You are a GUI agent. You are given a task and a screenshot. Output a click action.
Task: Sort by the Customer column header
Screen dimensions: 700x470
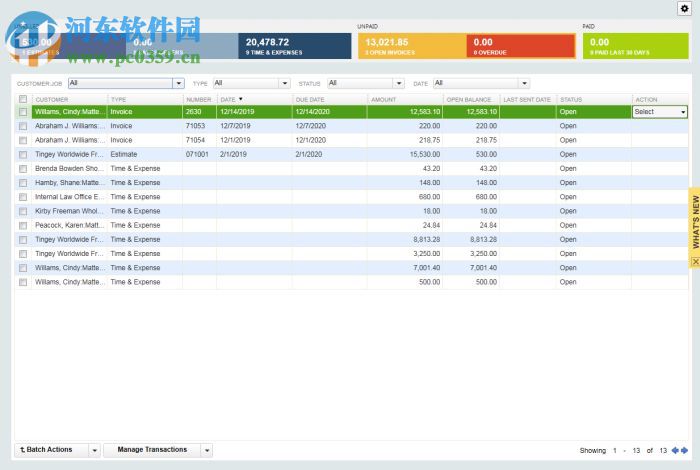52,100
